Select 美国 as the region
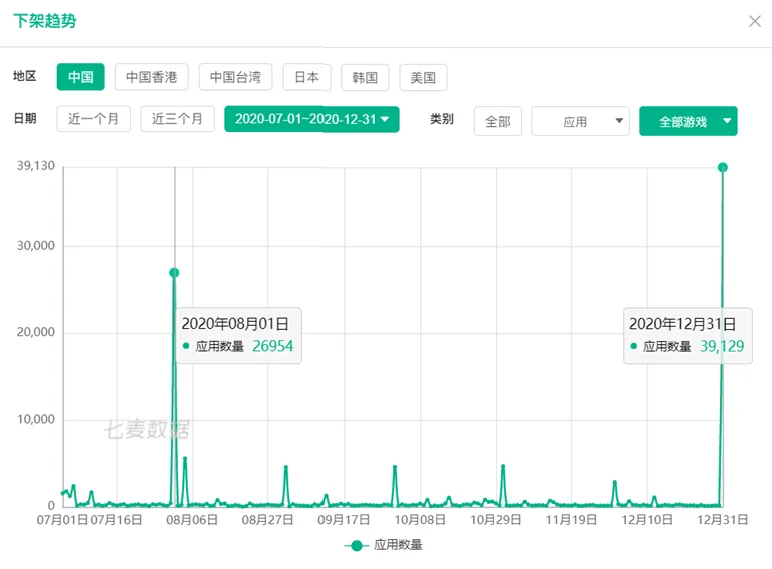The image size is (772, 569). click(423, 77)
